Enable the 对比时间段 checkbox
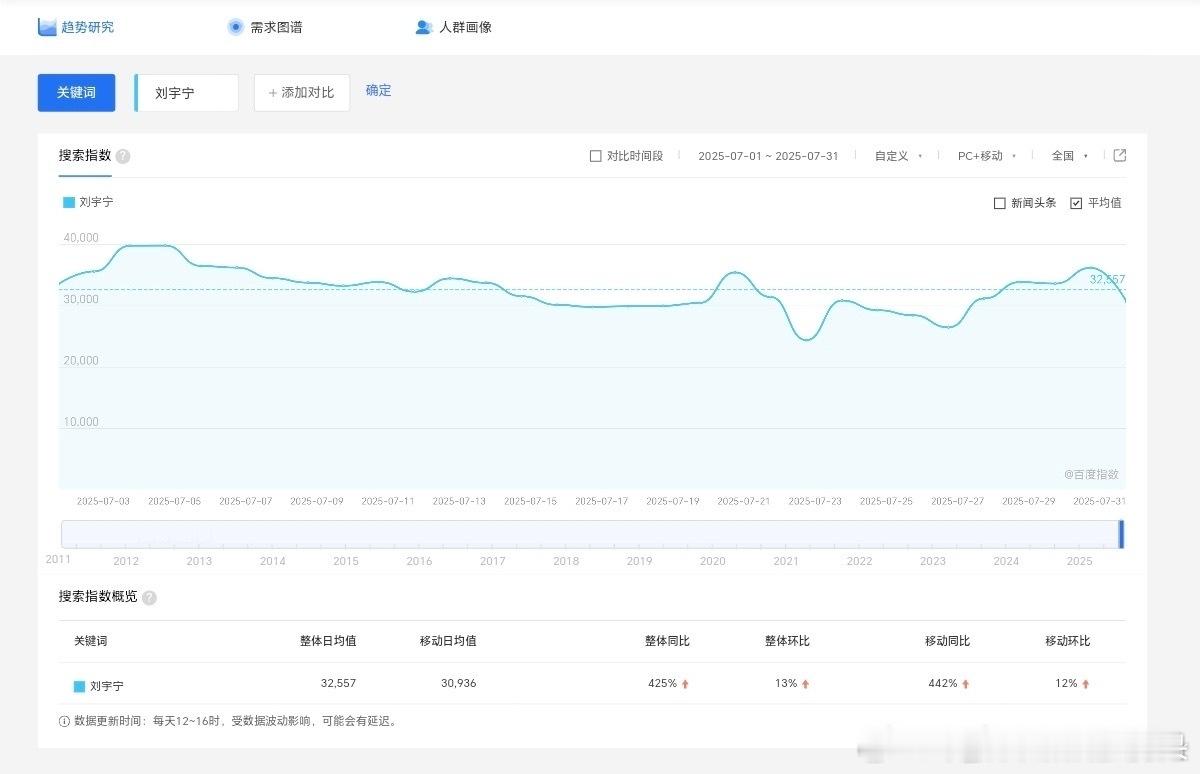Screen dimensions: 1200x774 pyautogui.click(x=596, y=156)
